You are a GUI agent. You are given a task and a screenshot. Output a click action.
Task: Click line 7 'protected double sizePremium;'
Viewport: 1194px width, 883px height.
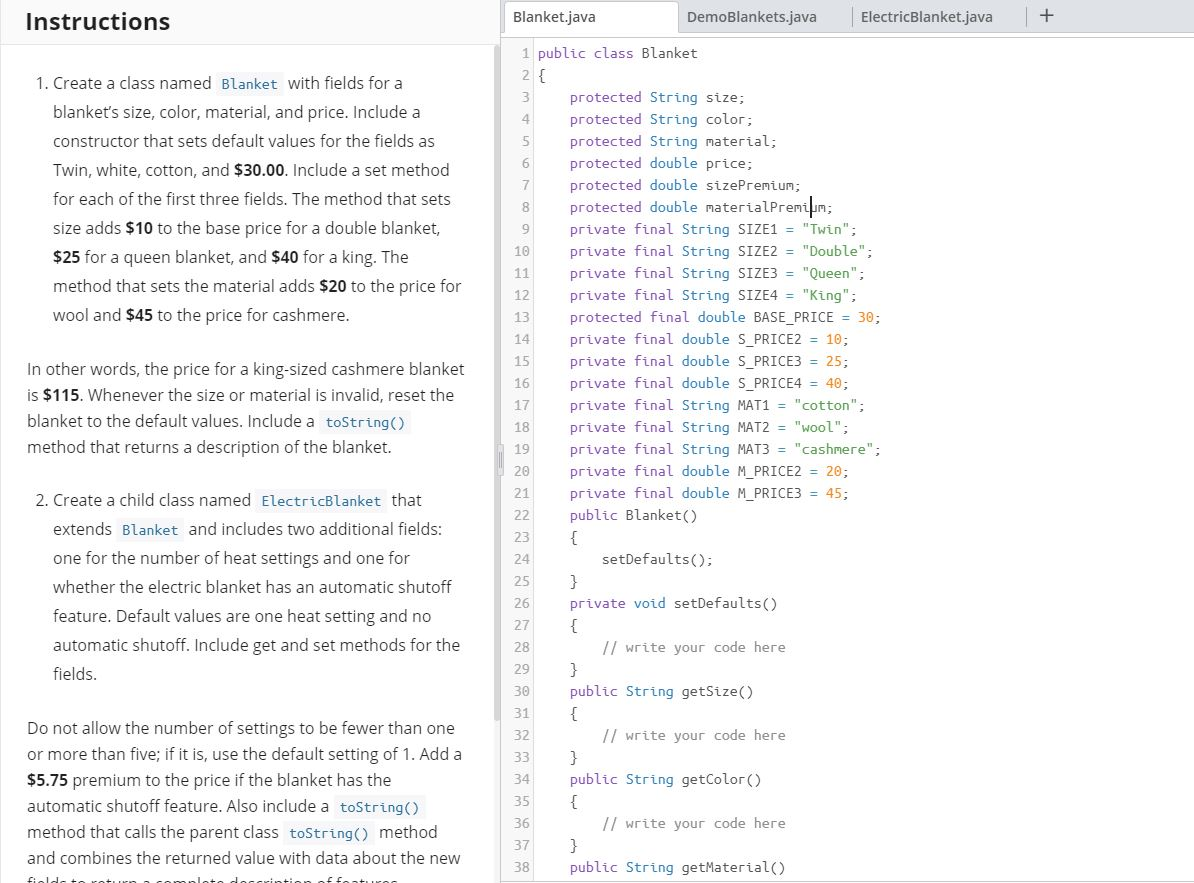pyautogui.click(x=685, y=186)
